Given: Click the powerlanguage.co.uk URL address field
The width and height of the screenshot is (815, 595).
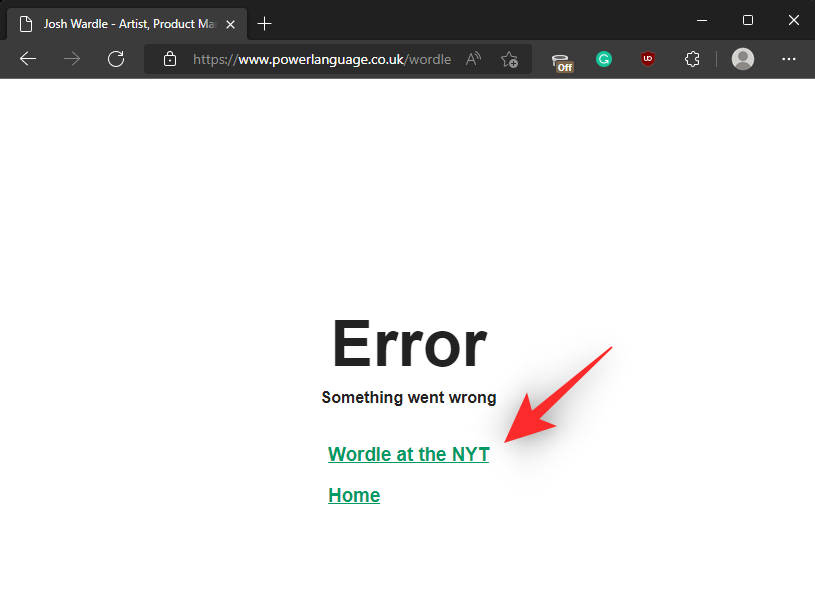Looking at the screenshot, I should click(320, 59).
